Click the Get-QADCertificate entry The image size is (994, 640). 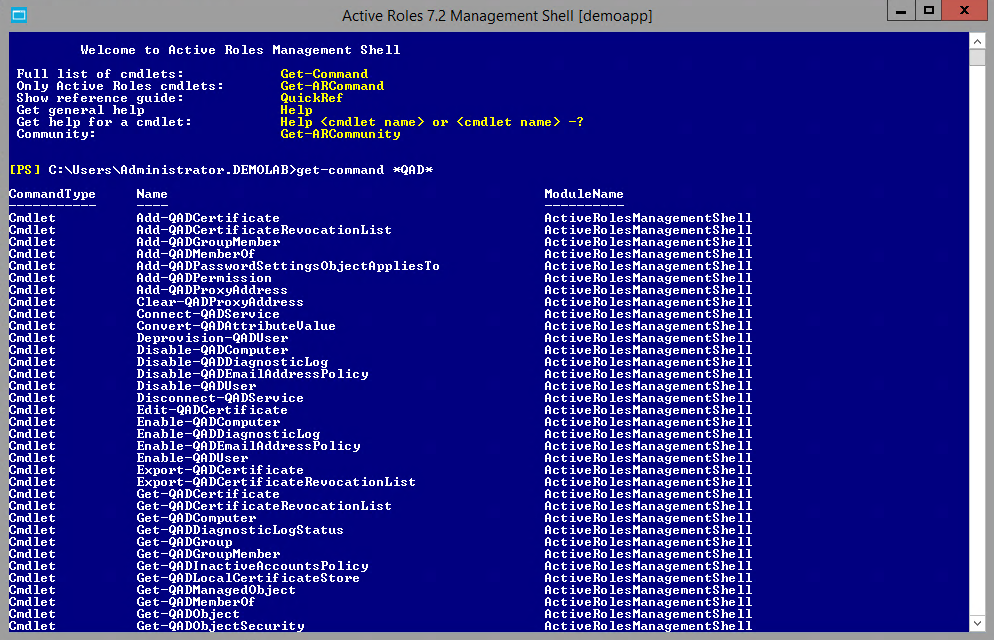[x=208, y=495]
